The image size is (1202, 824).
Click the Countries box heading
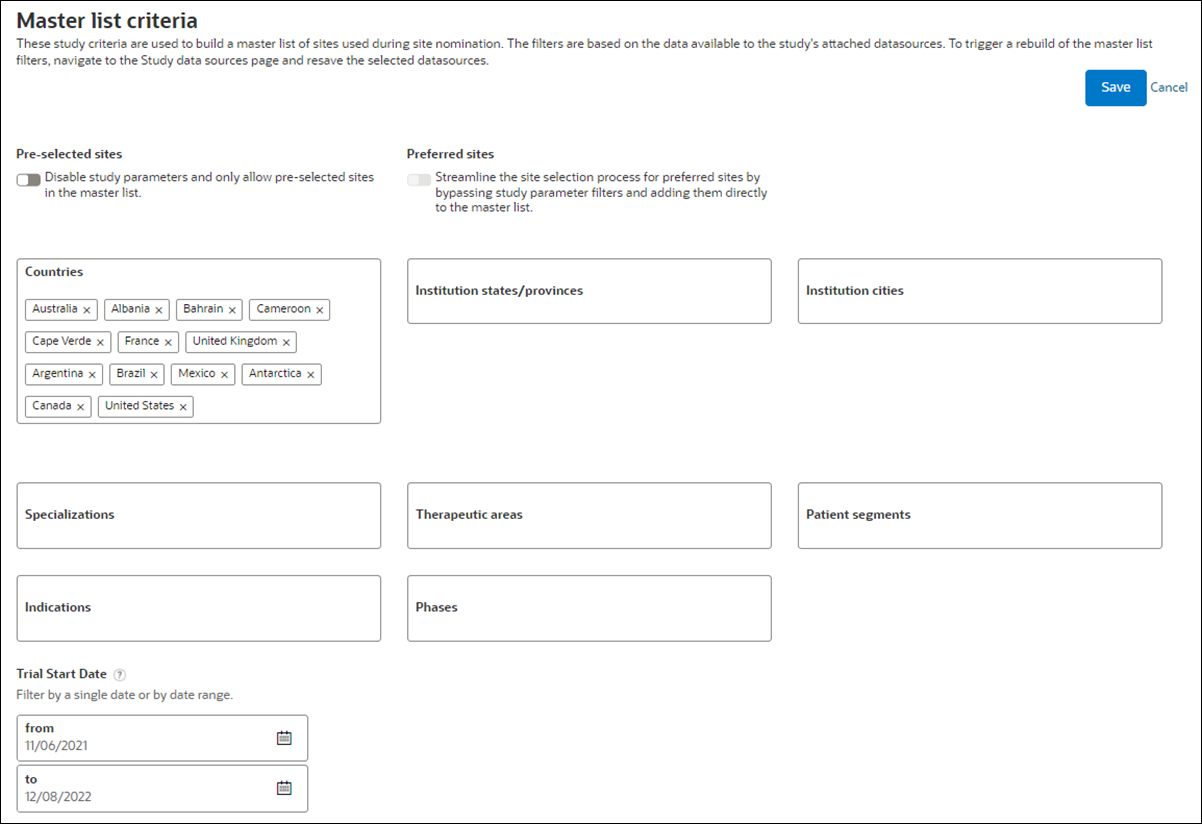(x=54, y=272)
